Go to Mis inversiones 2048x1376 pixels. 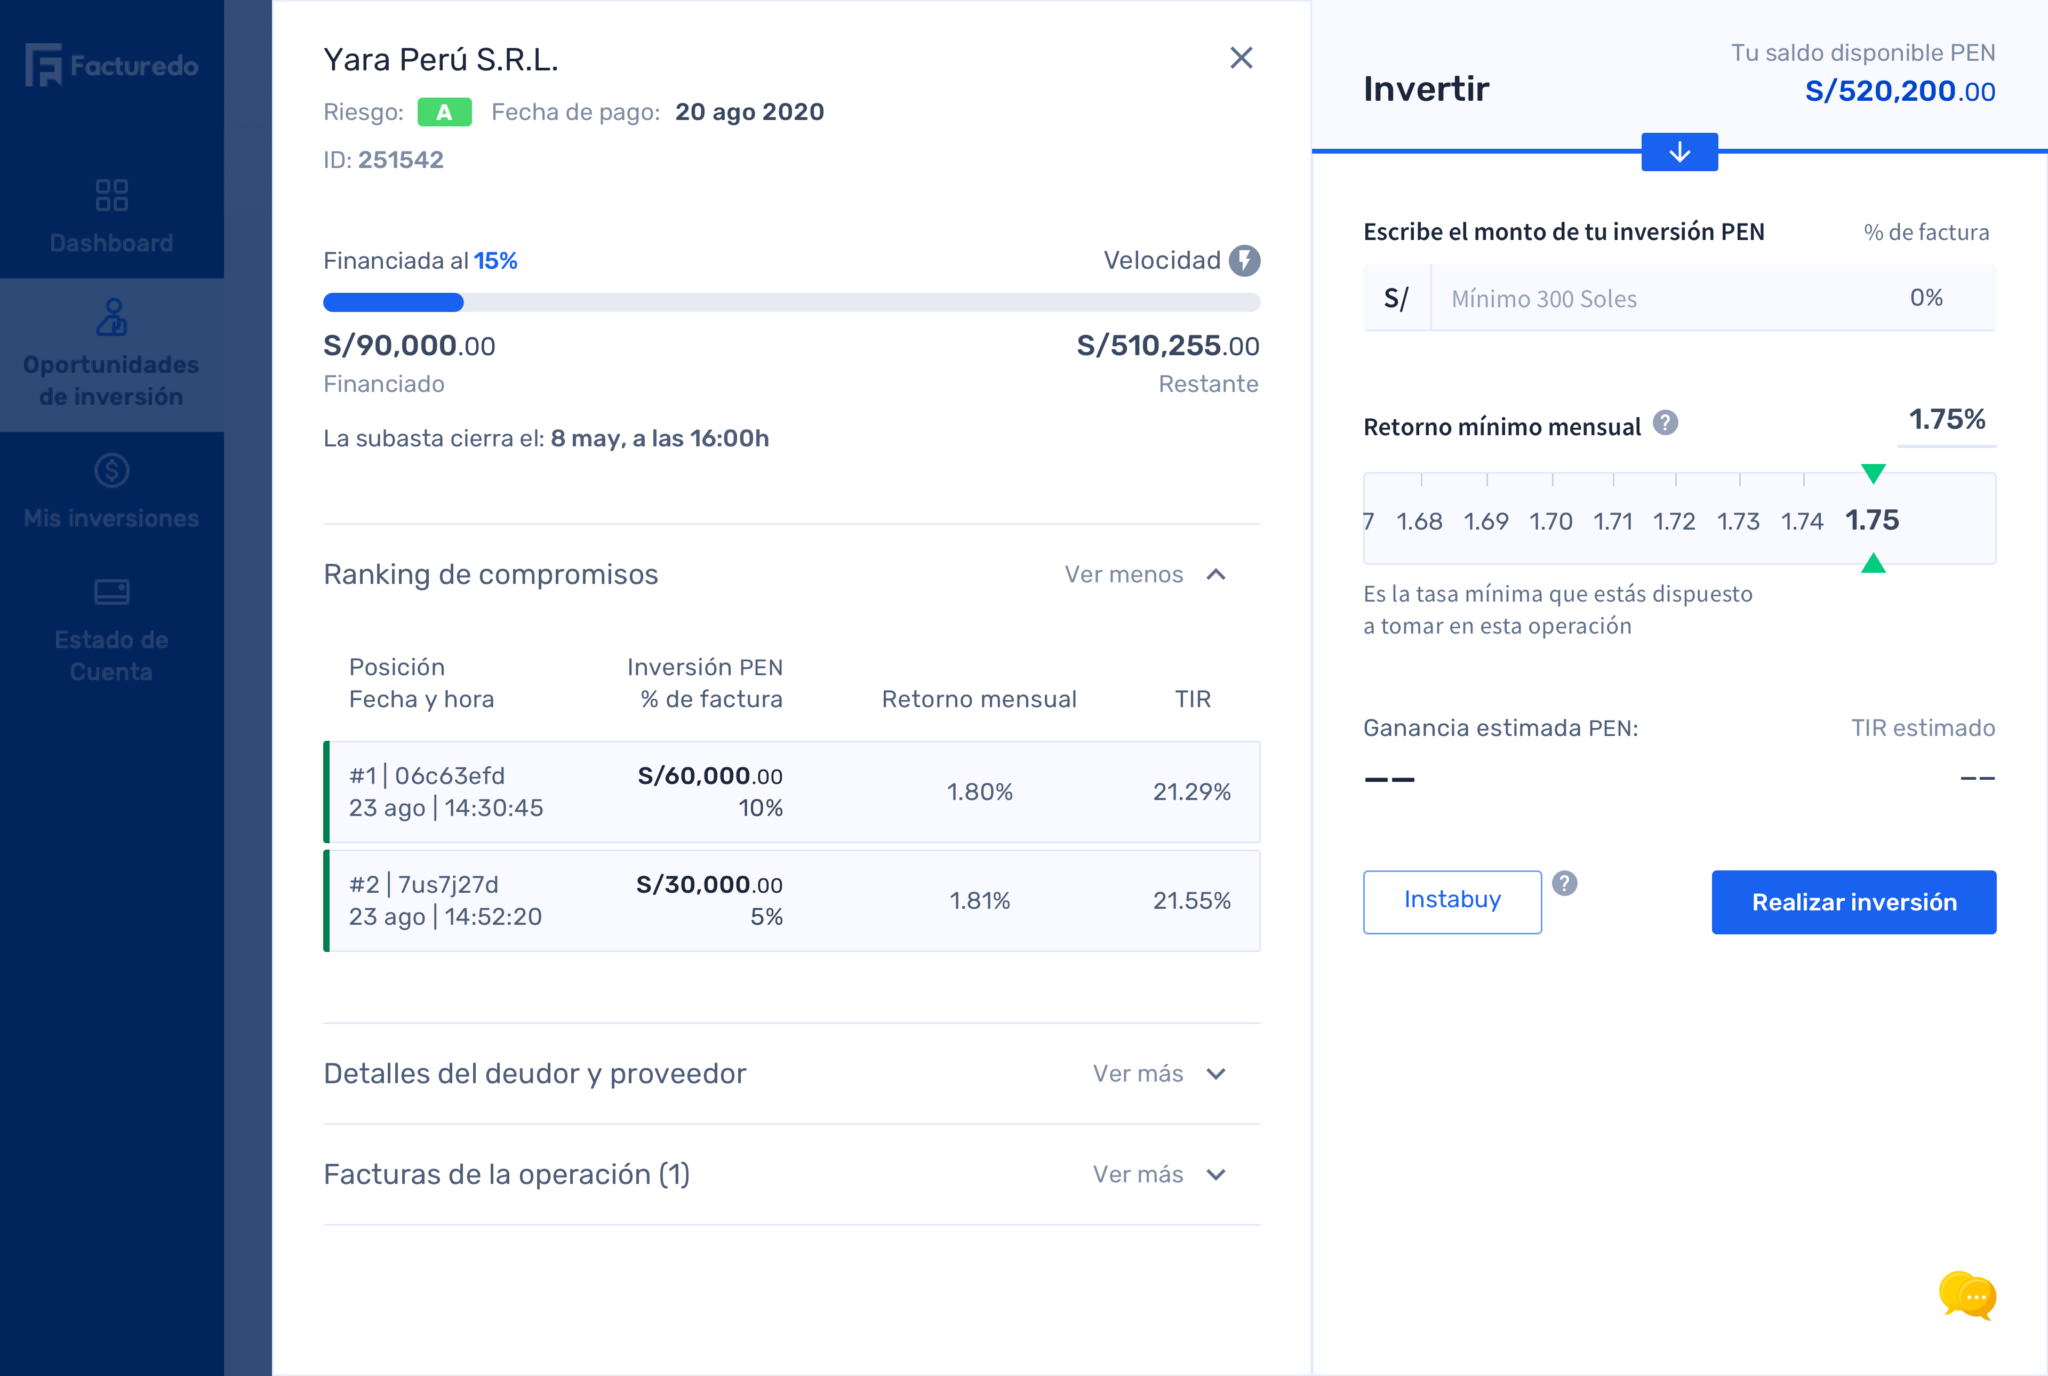111,492
